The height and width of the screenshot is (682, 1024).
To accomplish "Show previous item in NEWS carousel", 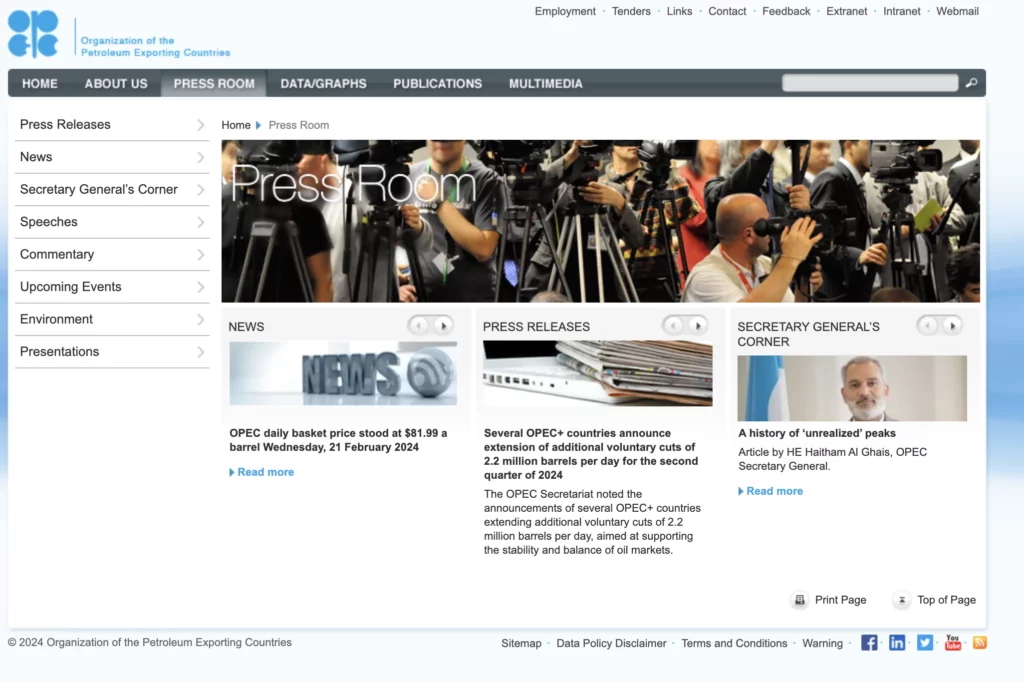I will 418,325.
